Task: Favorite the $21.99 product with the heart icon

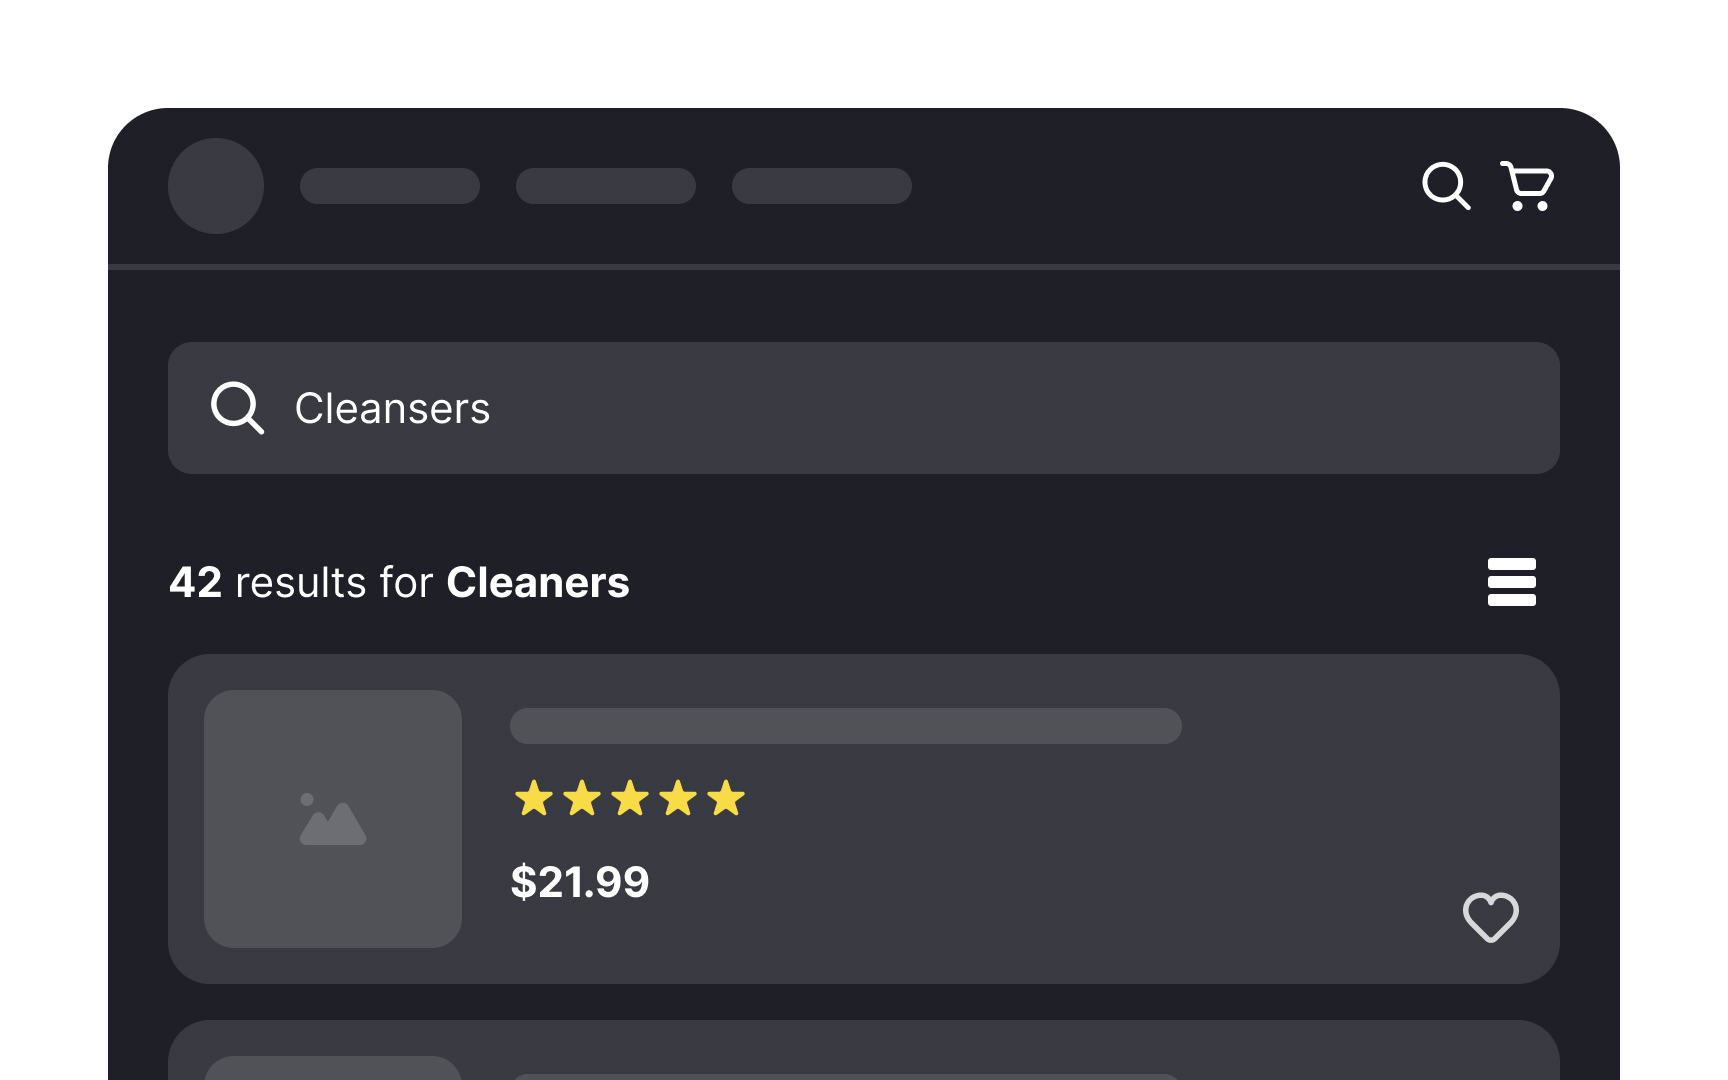Action: click(x=1491, y=918)
